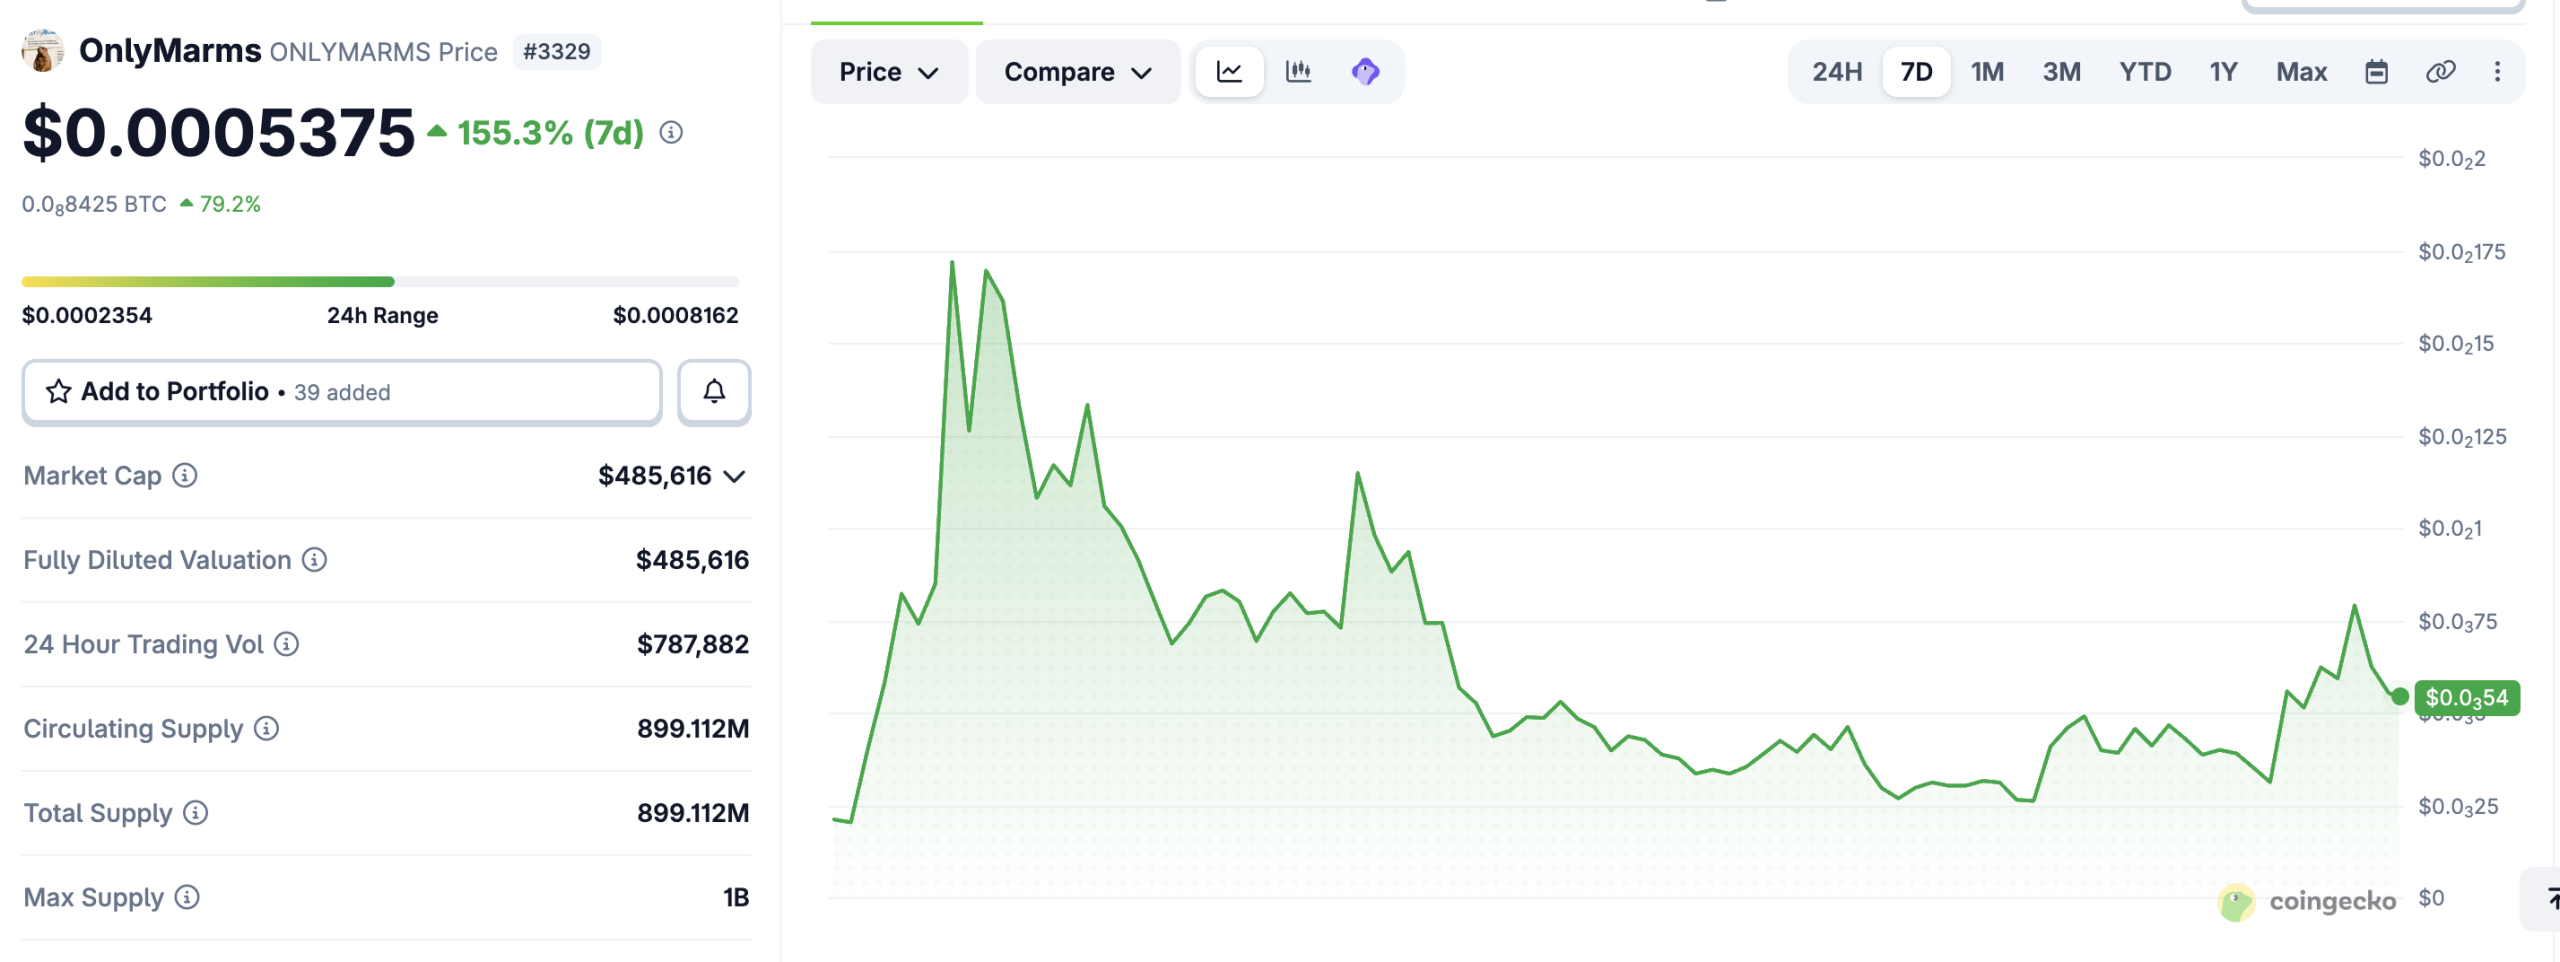This screenshot has height=962, width=2560.
Task: Click the current price marker dot on chart
Action: (x=2400, y=697)
